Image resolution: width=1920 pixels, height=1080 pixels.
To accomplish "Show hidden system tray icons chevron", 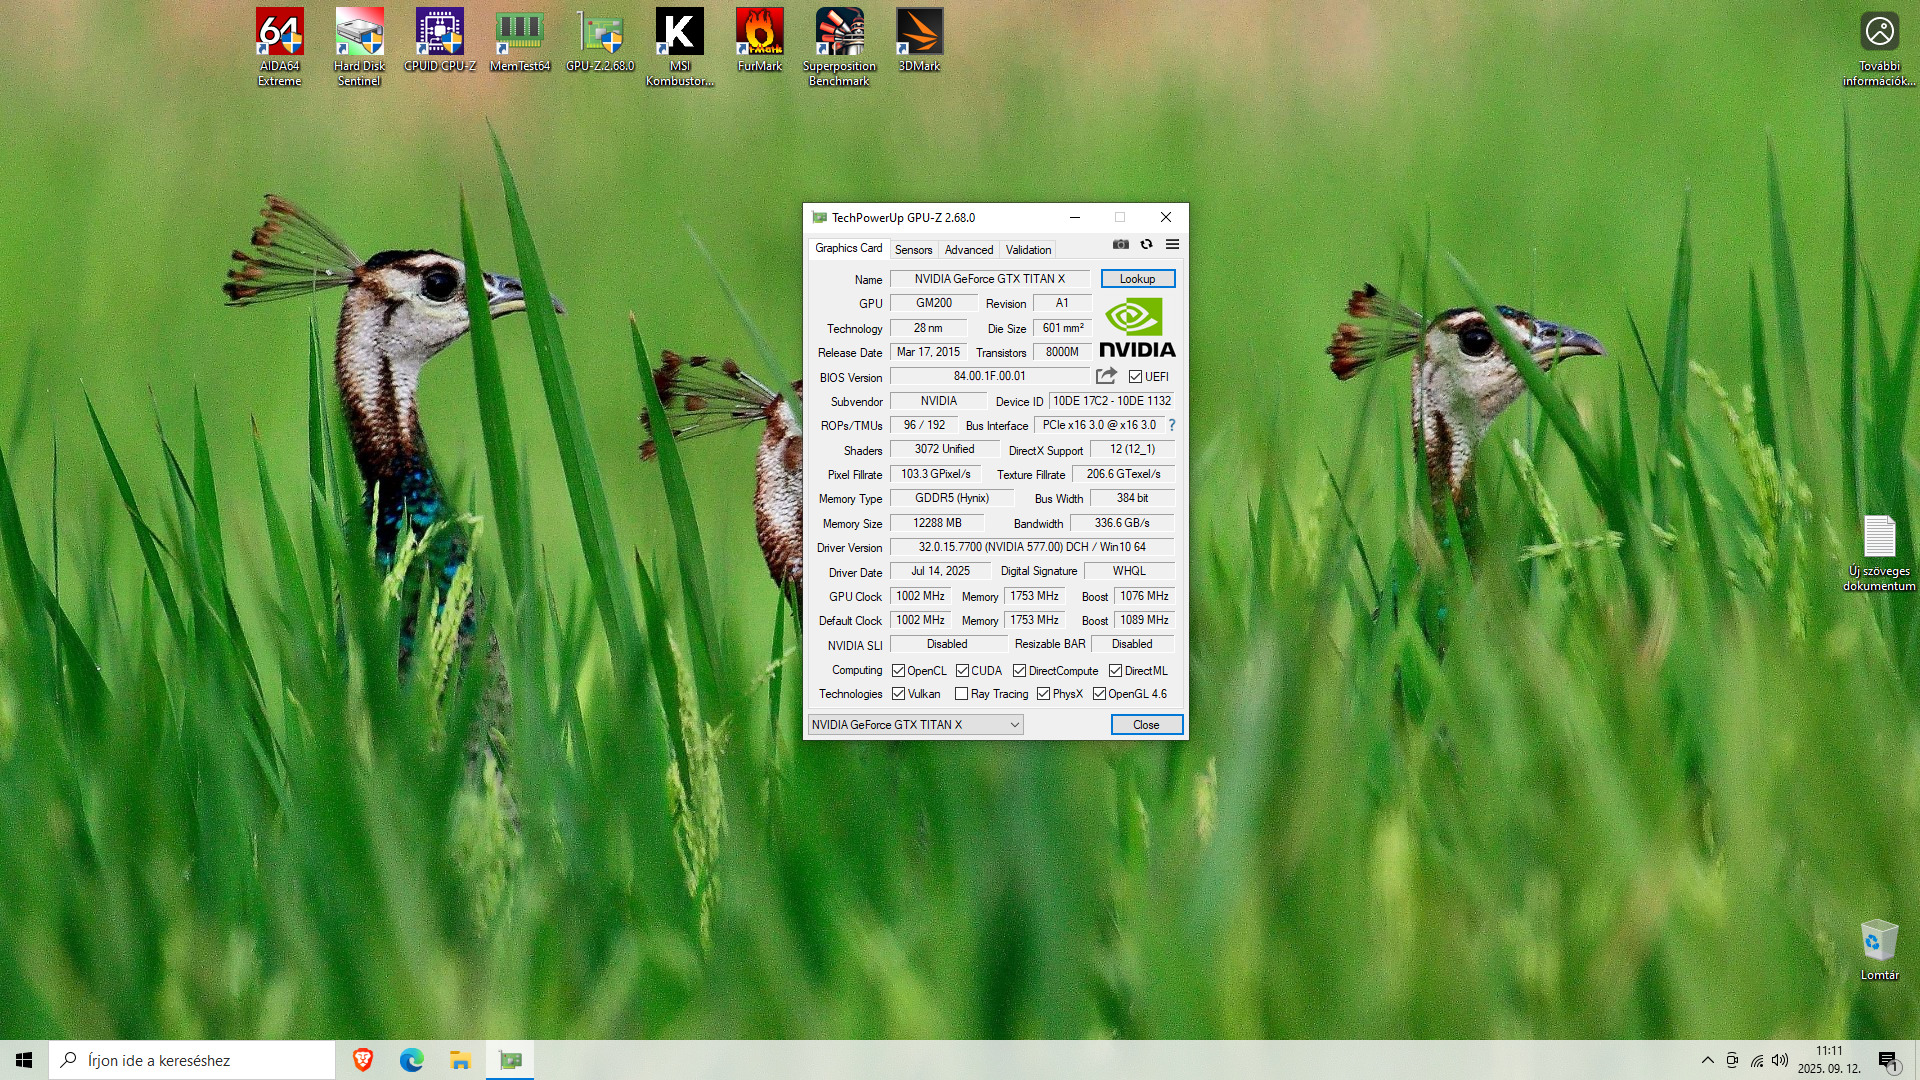I will point(1707,1060).
